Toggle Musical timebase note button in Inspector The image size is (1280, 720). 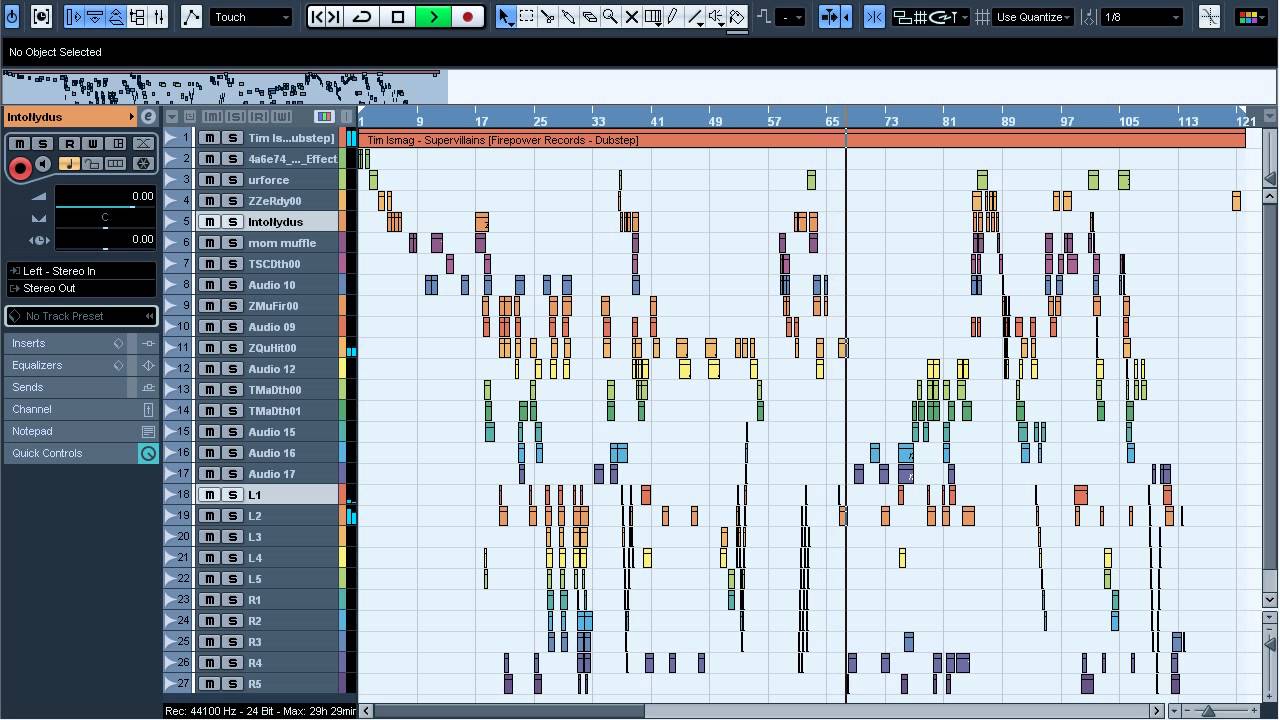point(68,164)
